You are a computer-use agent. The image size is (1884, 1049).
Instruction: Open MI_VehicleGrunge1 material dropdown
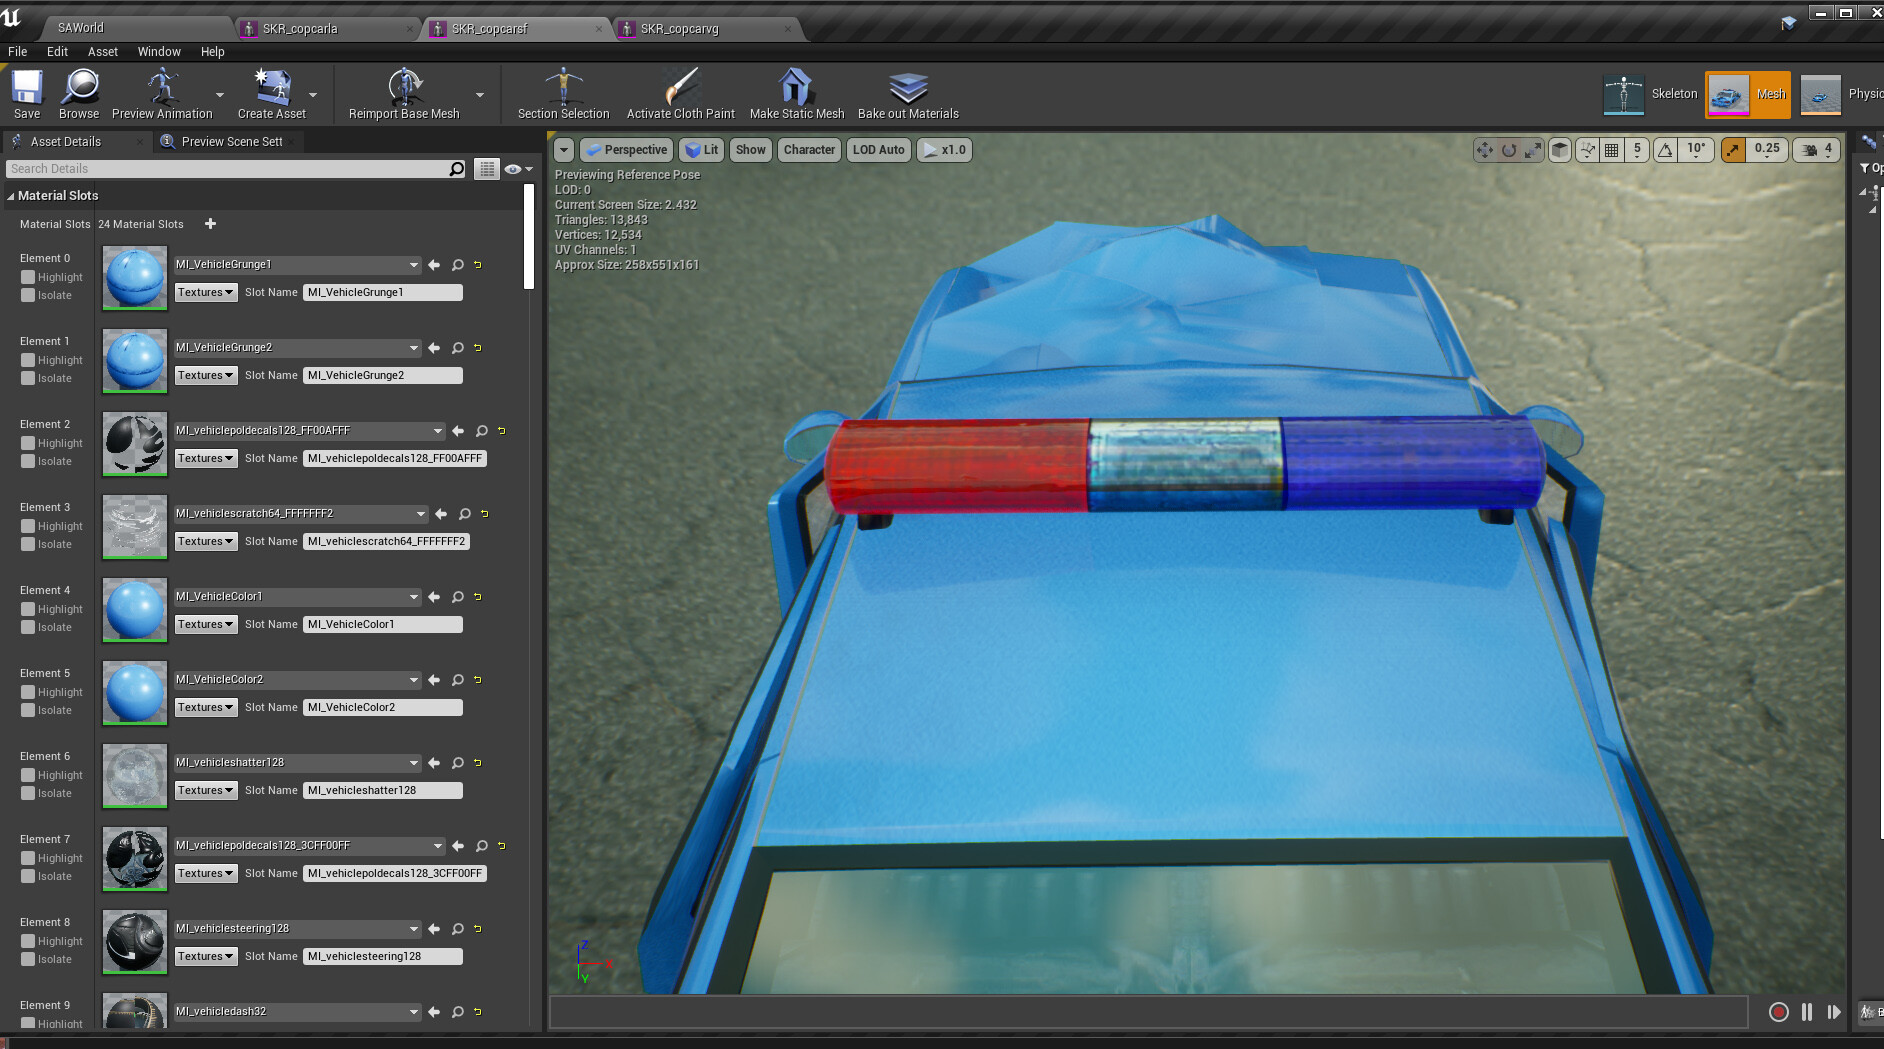(x=297, y=265)
